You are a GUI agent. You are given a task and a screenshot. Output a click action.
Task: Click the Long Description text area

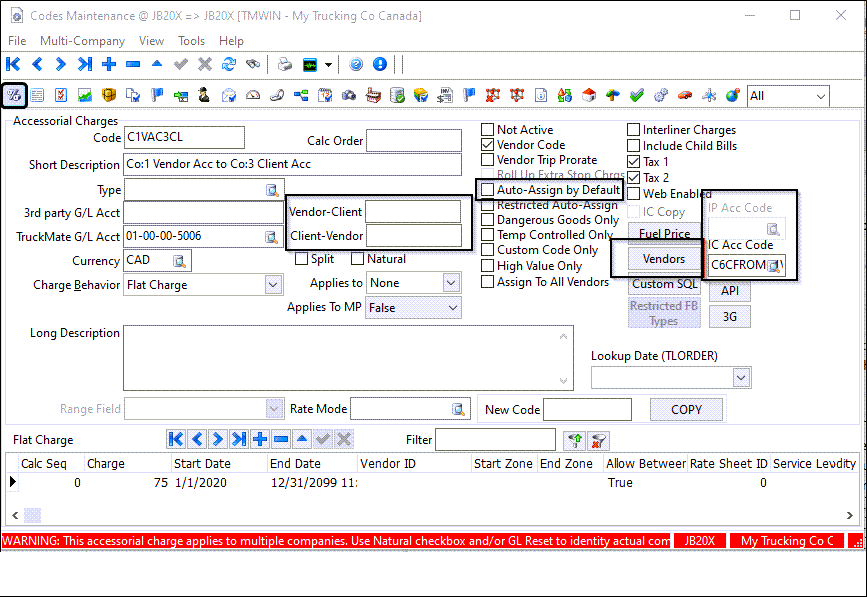click(x=347, y=356)
